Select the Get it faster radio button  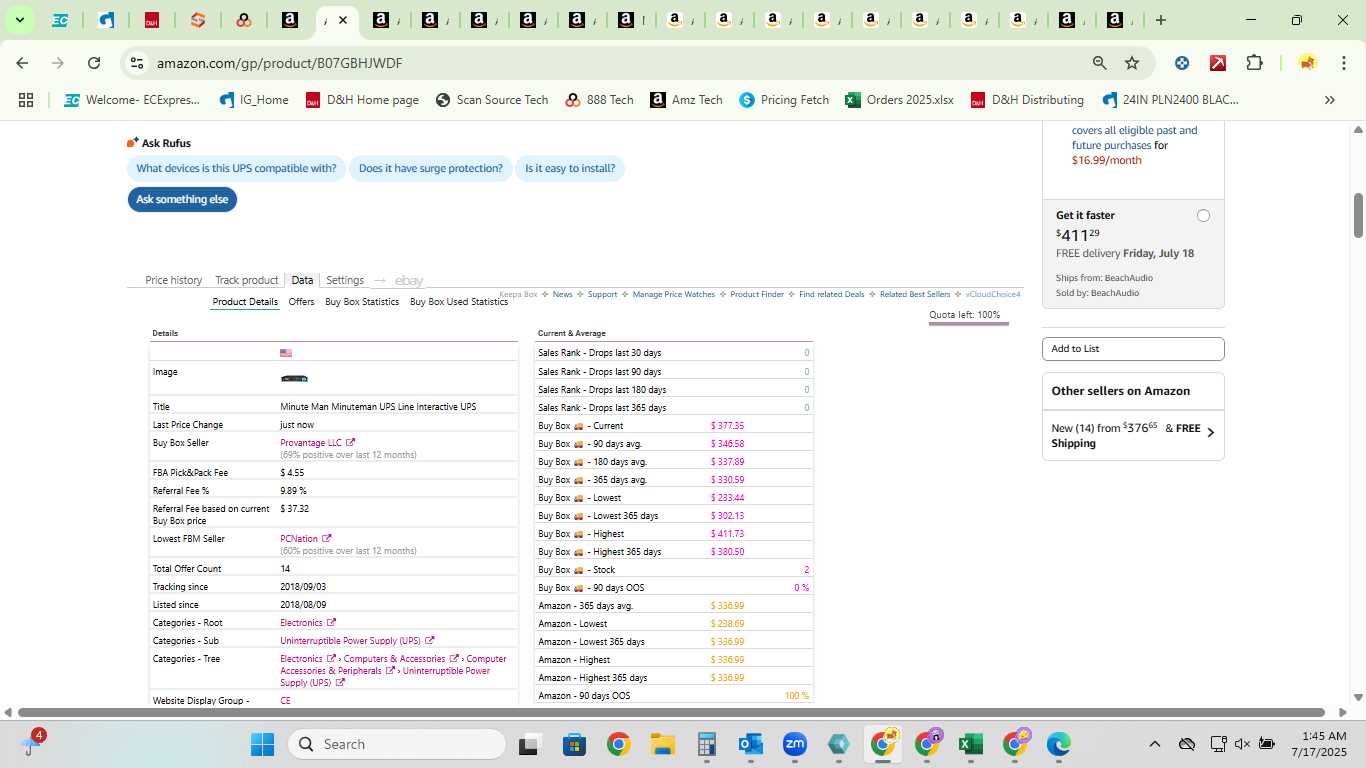(x=1203, y=216)
